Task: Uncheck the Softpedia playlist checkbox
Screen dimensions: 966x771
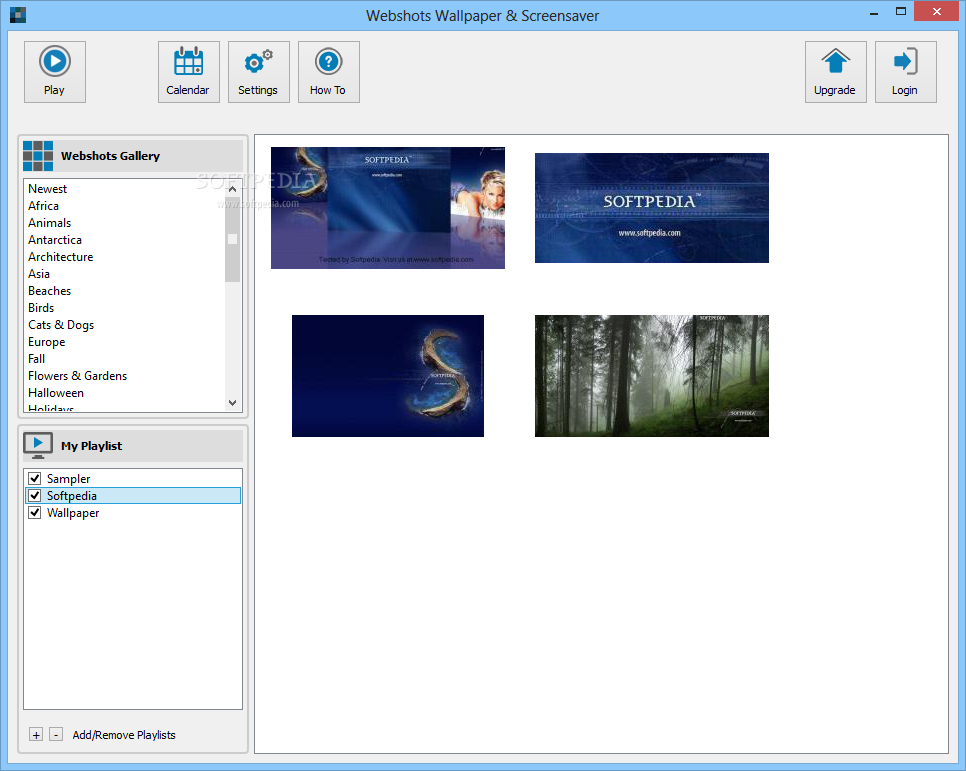Action: (x=34, y=496)
